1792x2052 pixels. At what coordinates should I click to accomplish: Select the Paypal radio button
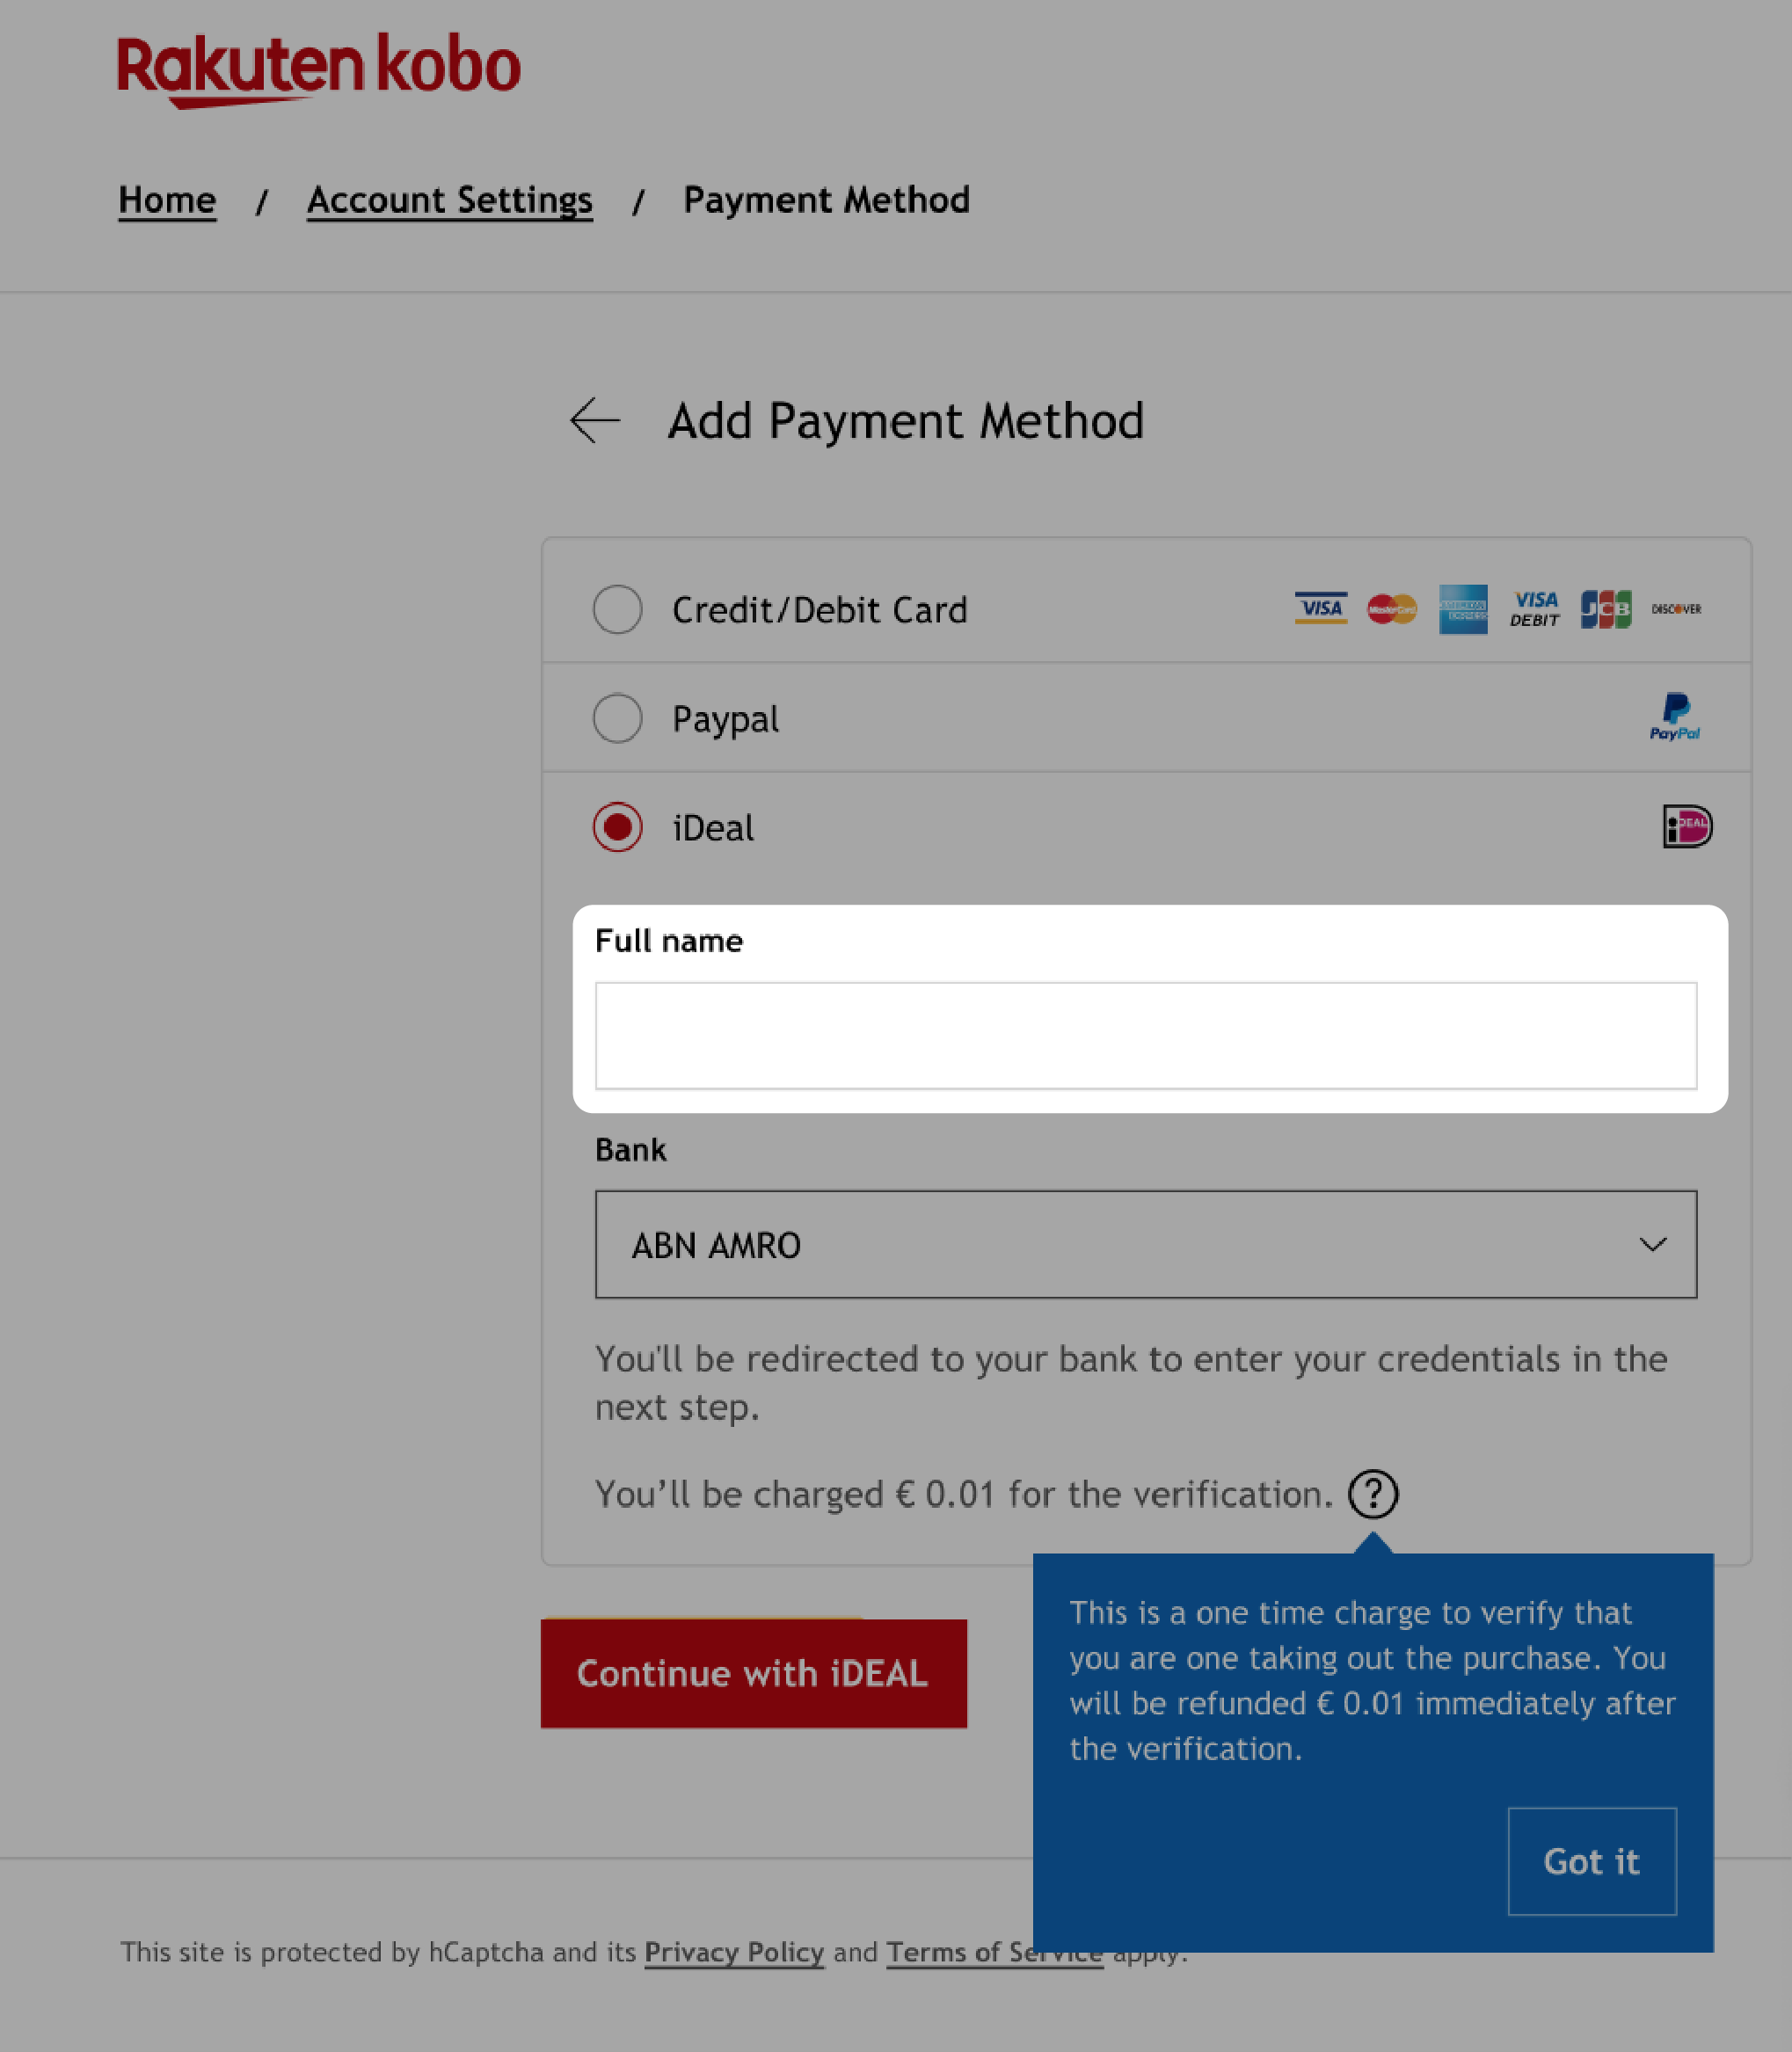click(x=617, y=717)
